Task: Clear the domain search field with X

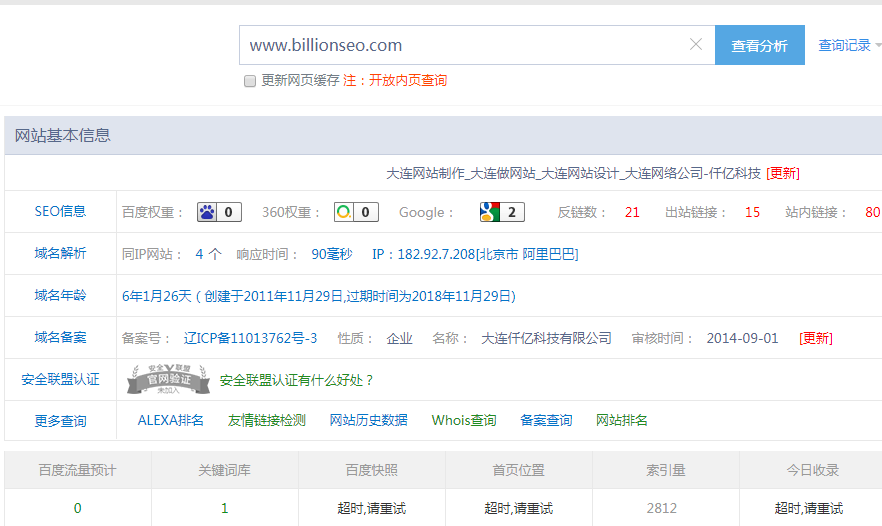Action: pos(696,45)
